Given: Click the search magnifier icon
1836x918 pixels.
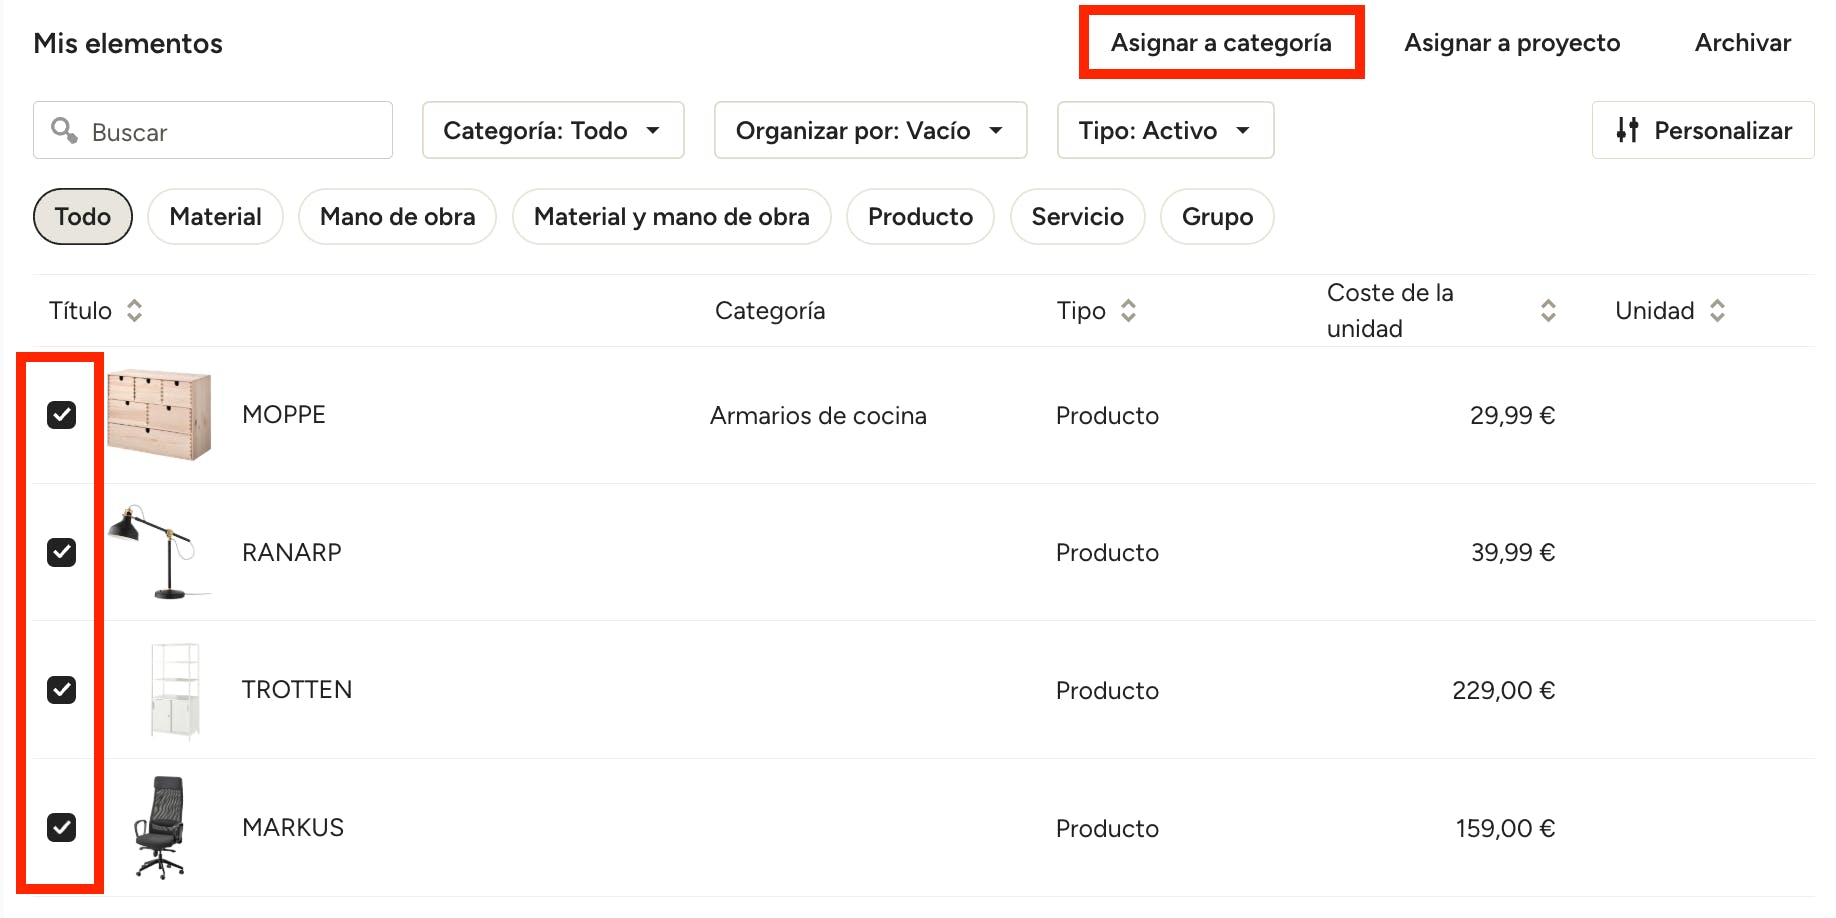Looking at the screenshot, I should 65,130.
